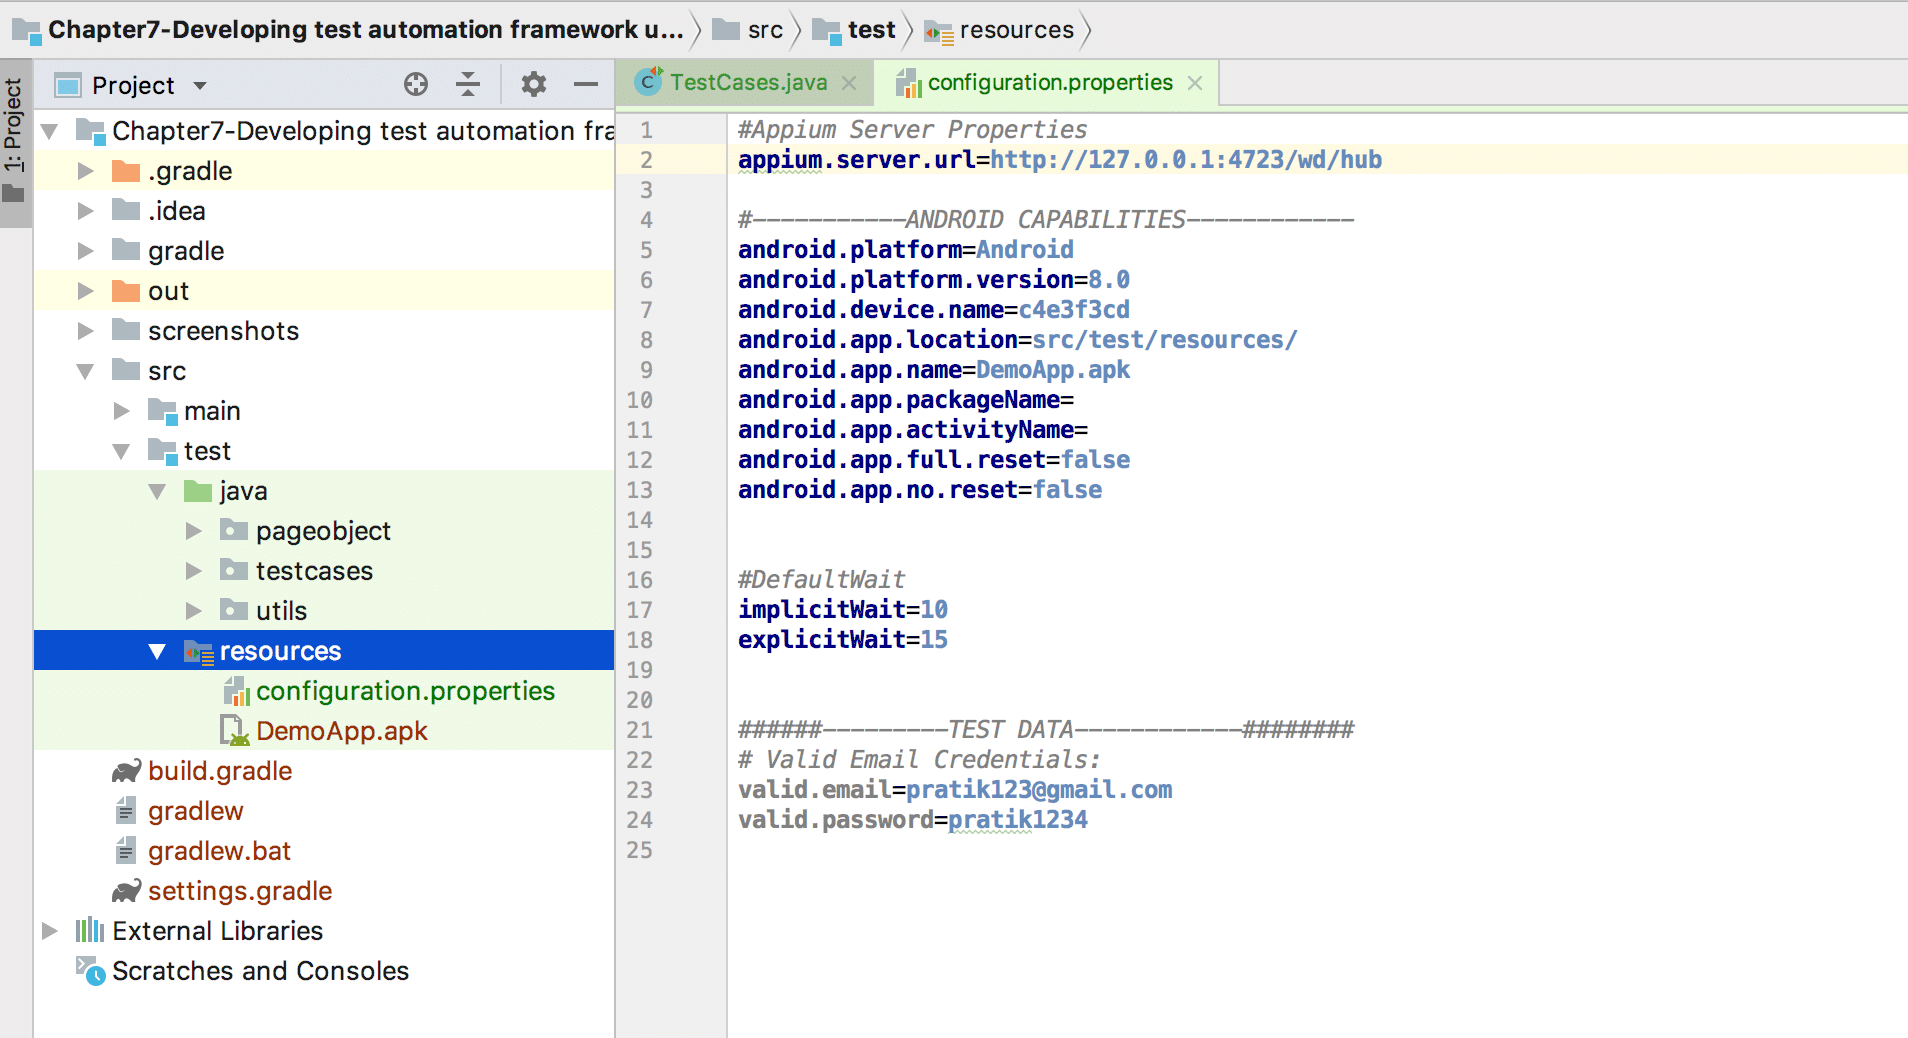Select the utils package icon
Image resolution: width=1908 pixels, height=1038 pixels.
point(234,610)
